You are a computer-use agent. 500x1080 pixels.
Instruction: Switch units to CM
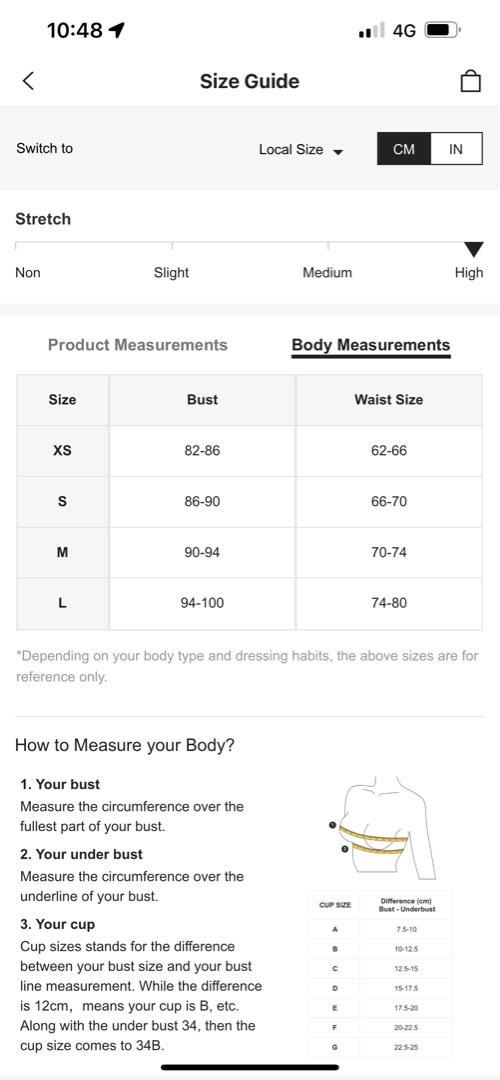404,149
